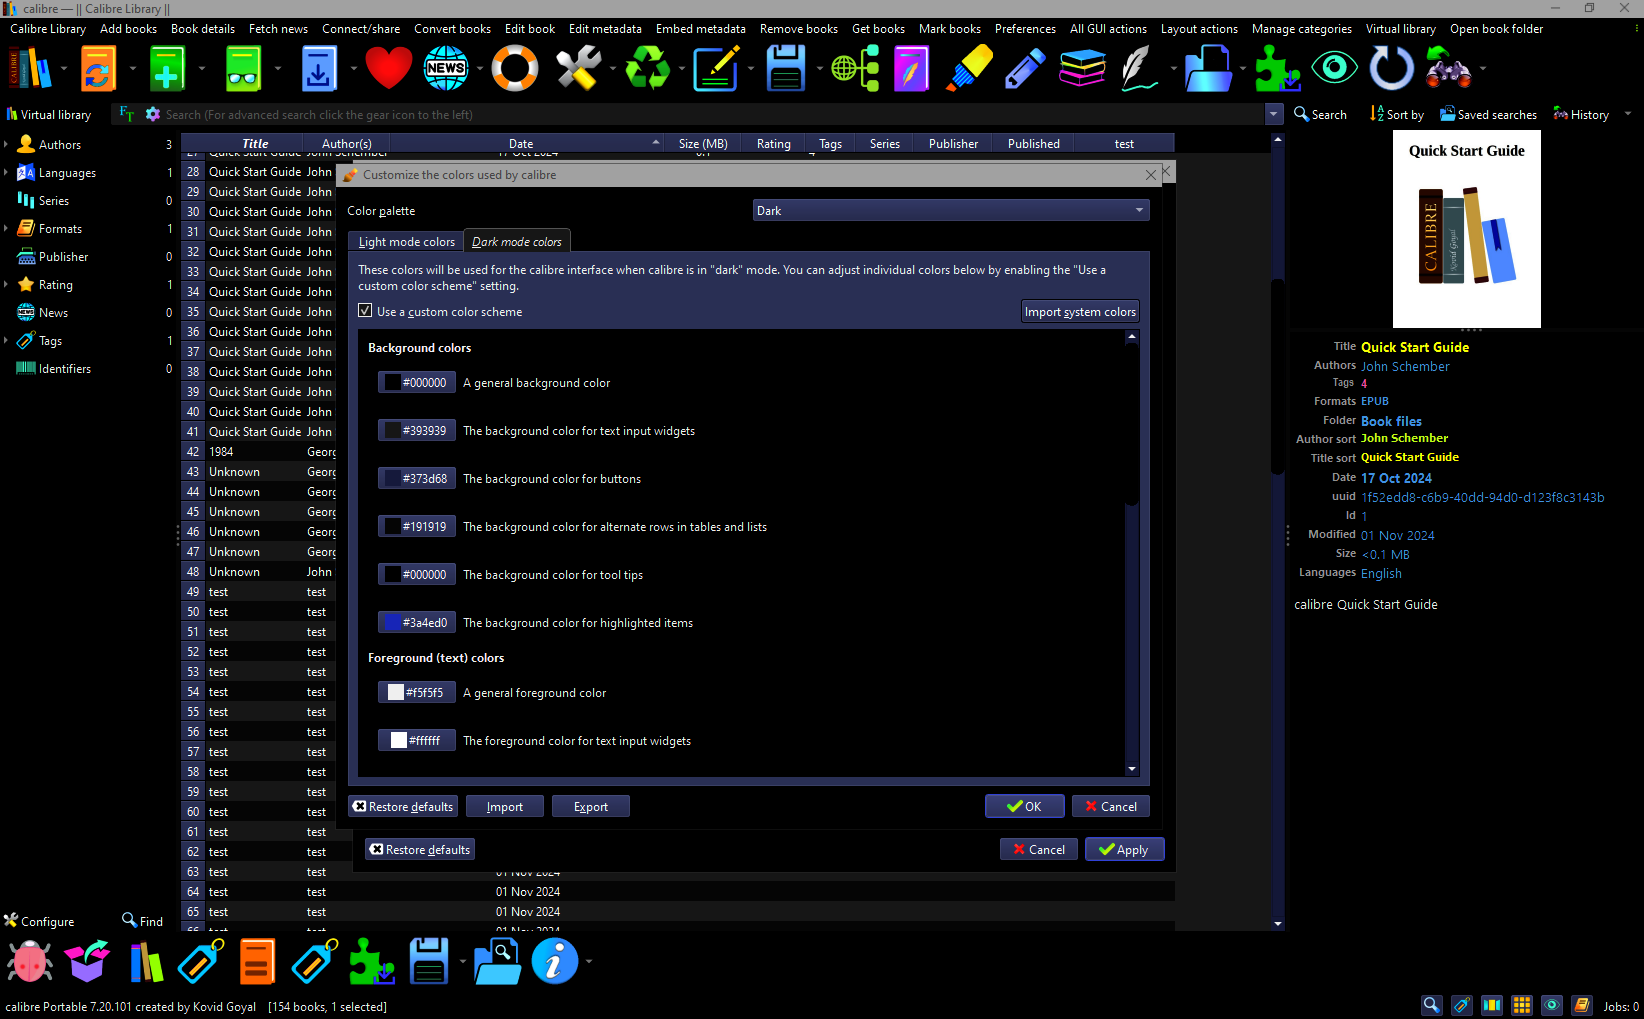Image resolution: width=1644 pixels, height=1019 pixels.
Task: Click the floppy disk Save to disk icon
Action: [786, 69]
